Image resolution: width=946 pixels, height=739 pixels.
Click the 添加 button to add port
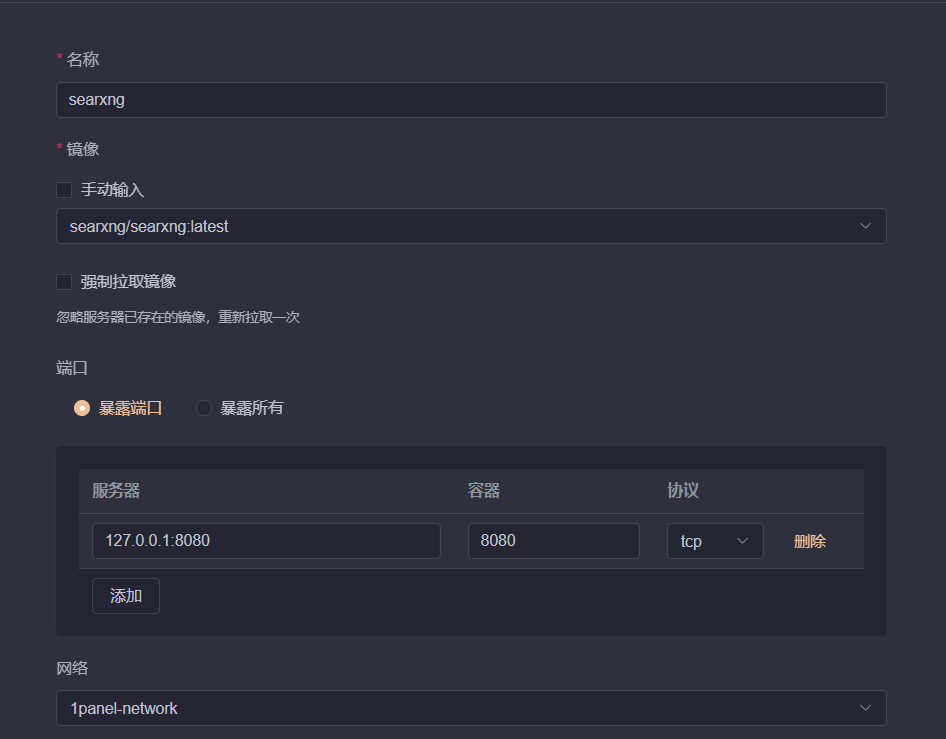click(125, 596)
